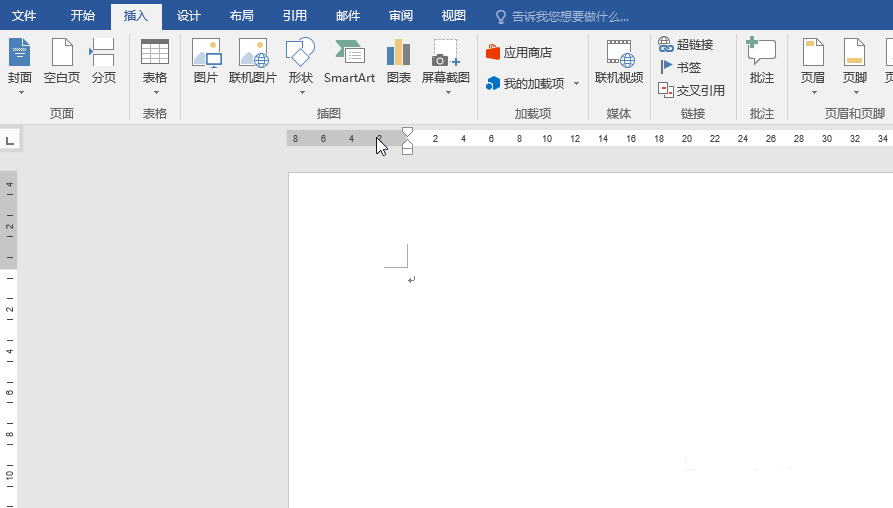Expand the cover page (封面) dropdown
This screenshot has width=893, height=508.
click(x=20, y=92)
